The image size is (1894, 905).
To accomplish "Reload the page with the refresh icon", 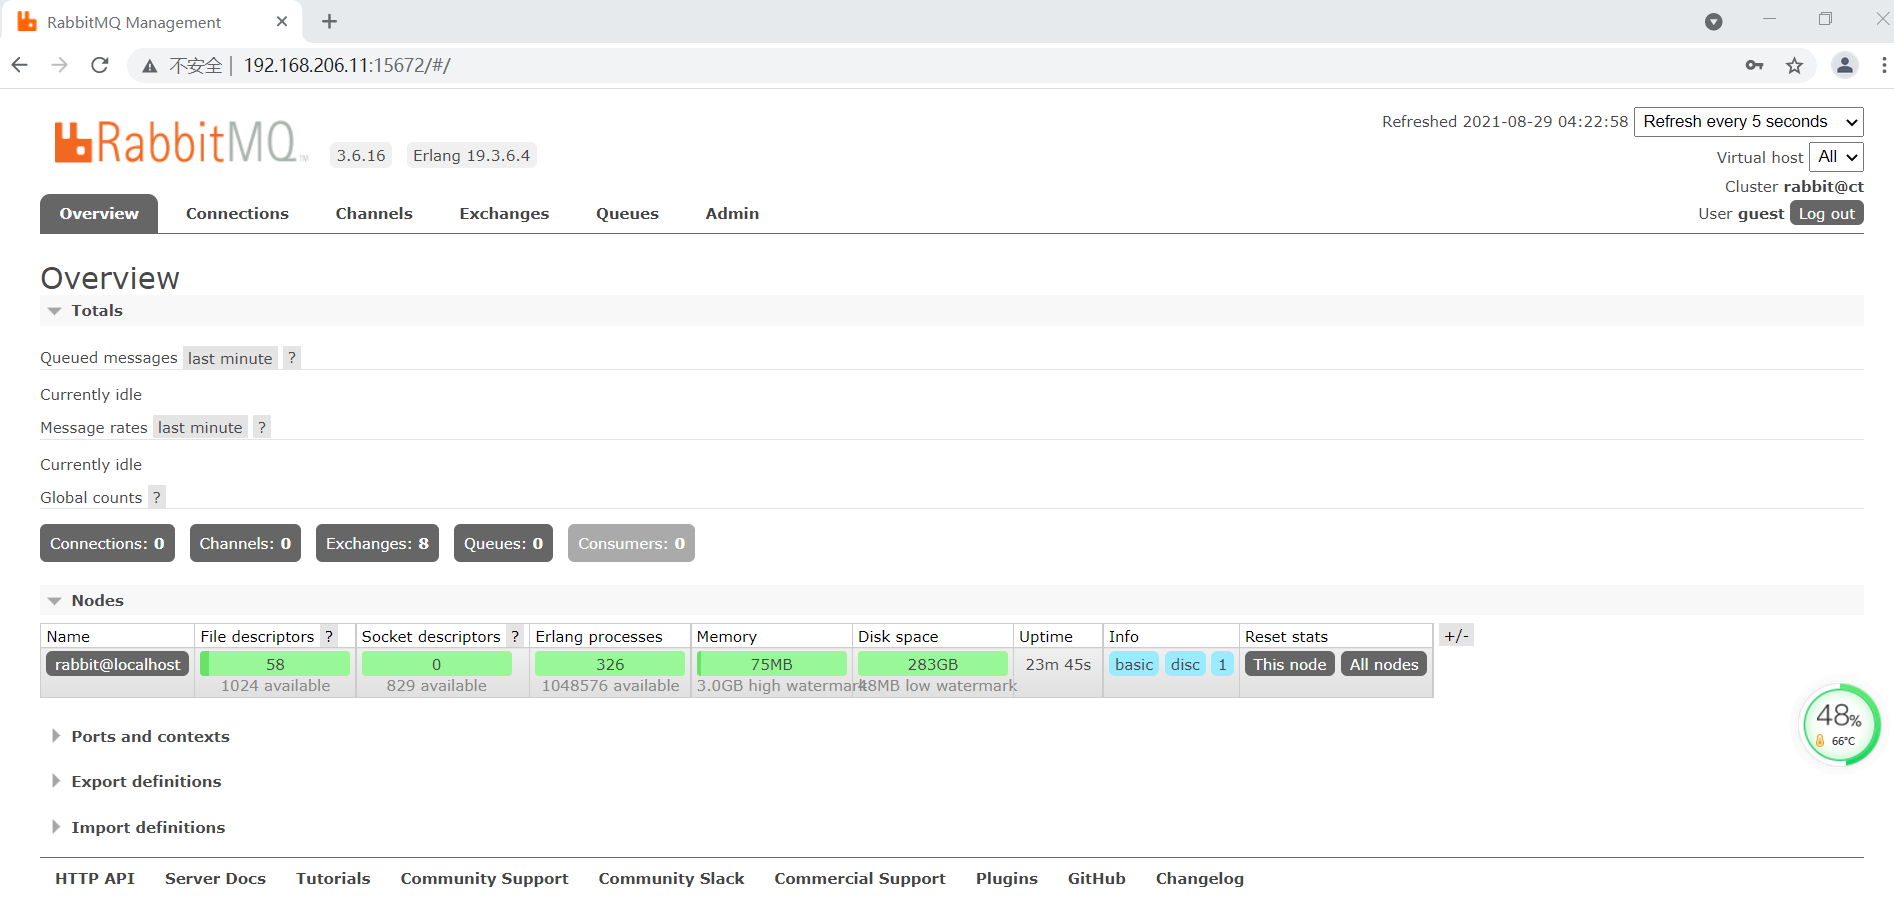I will click(99, 65).
